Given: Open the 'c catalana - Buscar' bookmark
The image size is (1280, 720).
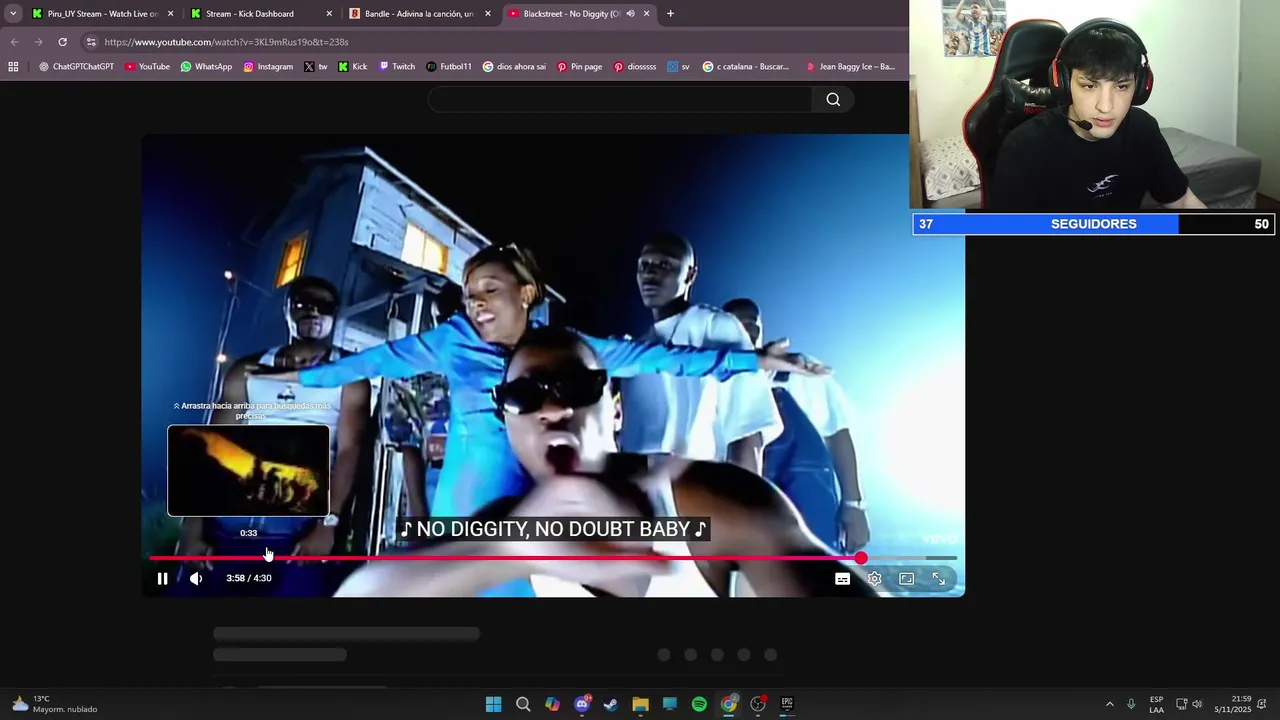Looking at the screenshot, I should point(746,67).
